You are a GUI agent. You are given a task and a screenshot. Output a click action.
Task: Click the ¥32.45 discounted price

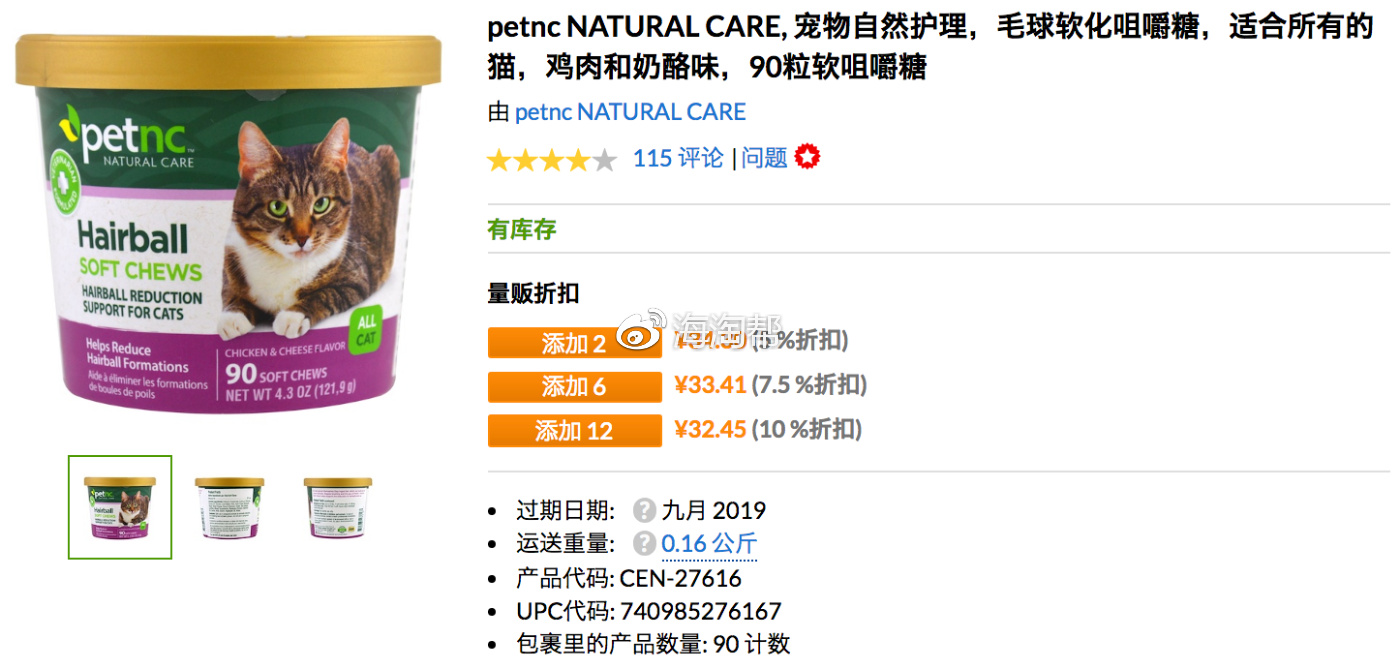[x=710, y=430]
